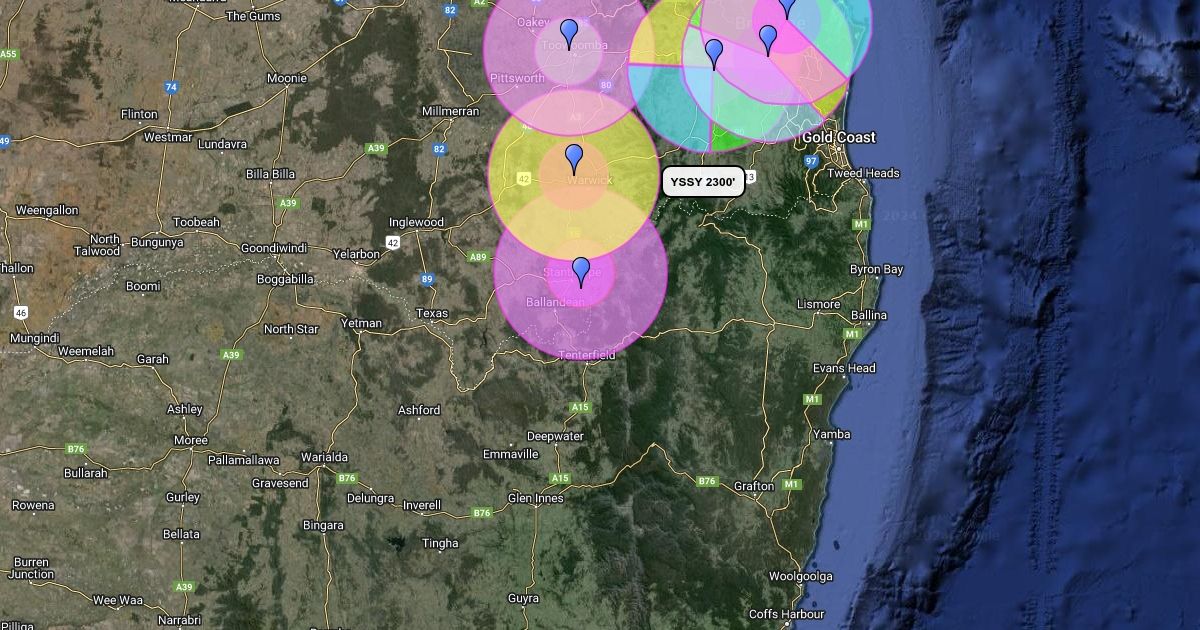Click the Moonie town label
This screenshot has width=1200, height=630.
[x=286, y=78]
